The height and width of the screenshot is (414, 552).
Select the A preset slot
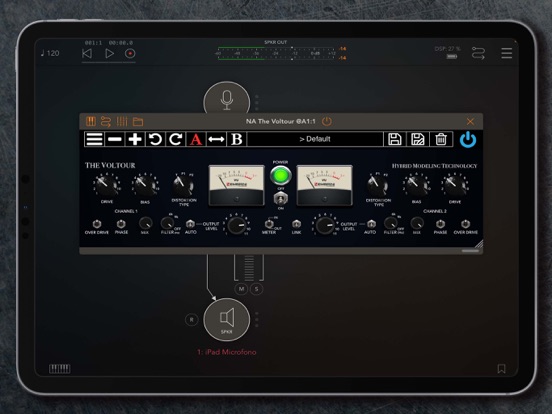196,139
